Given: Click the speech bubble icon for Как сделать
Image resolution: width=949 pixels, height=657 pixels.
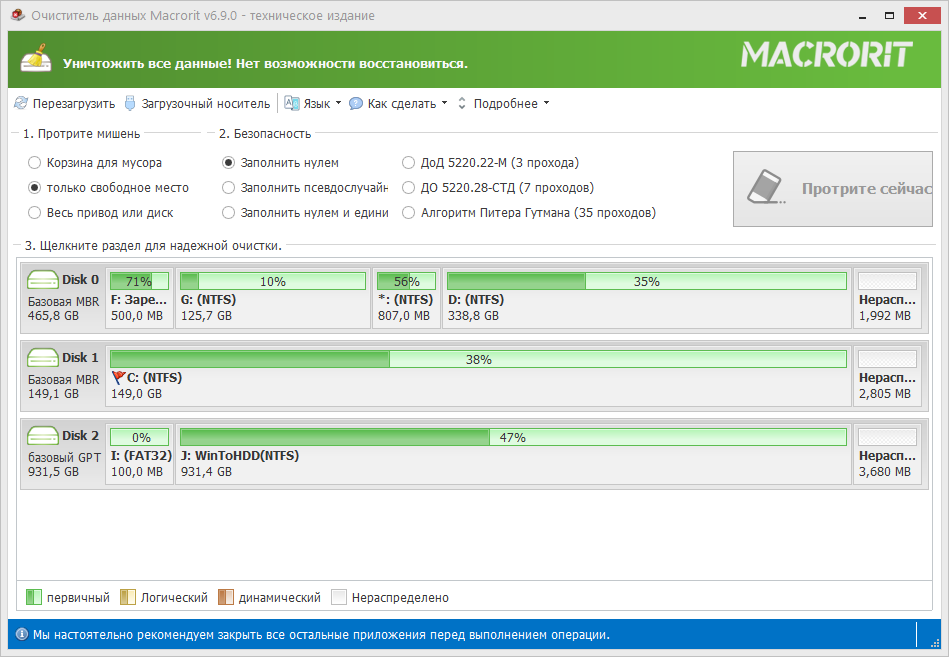Looking at the screenshot, I should 356,103.
